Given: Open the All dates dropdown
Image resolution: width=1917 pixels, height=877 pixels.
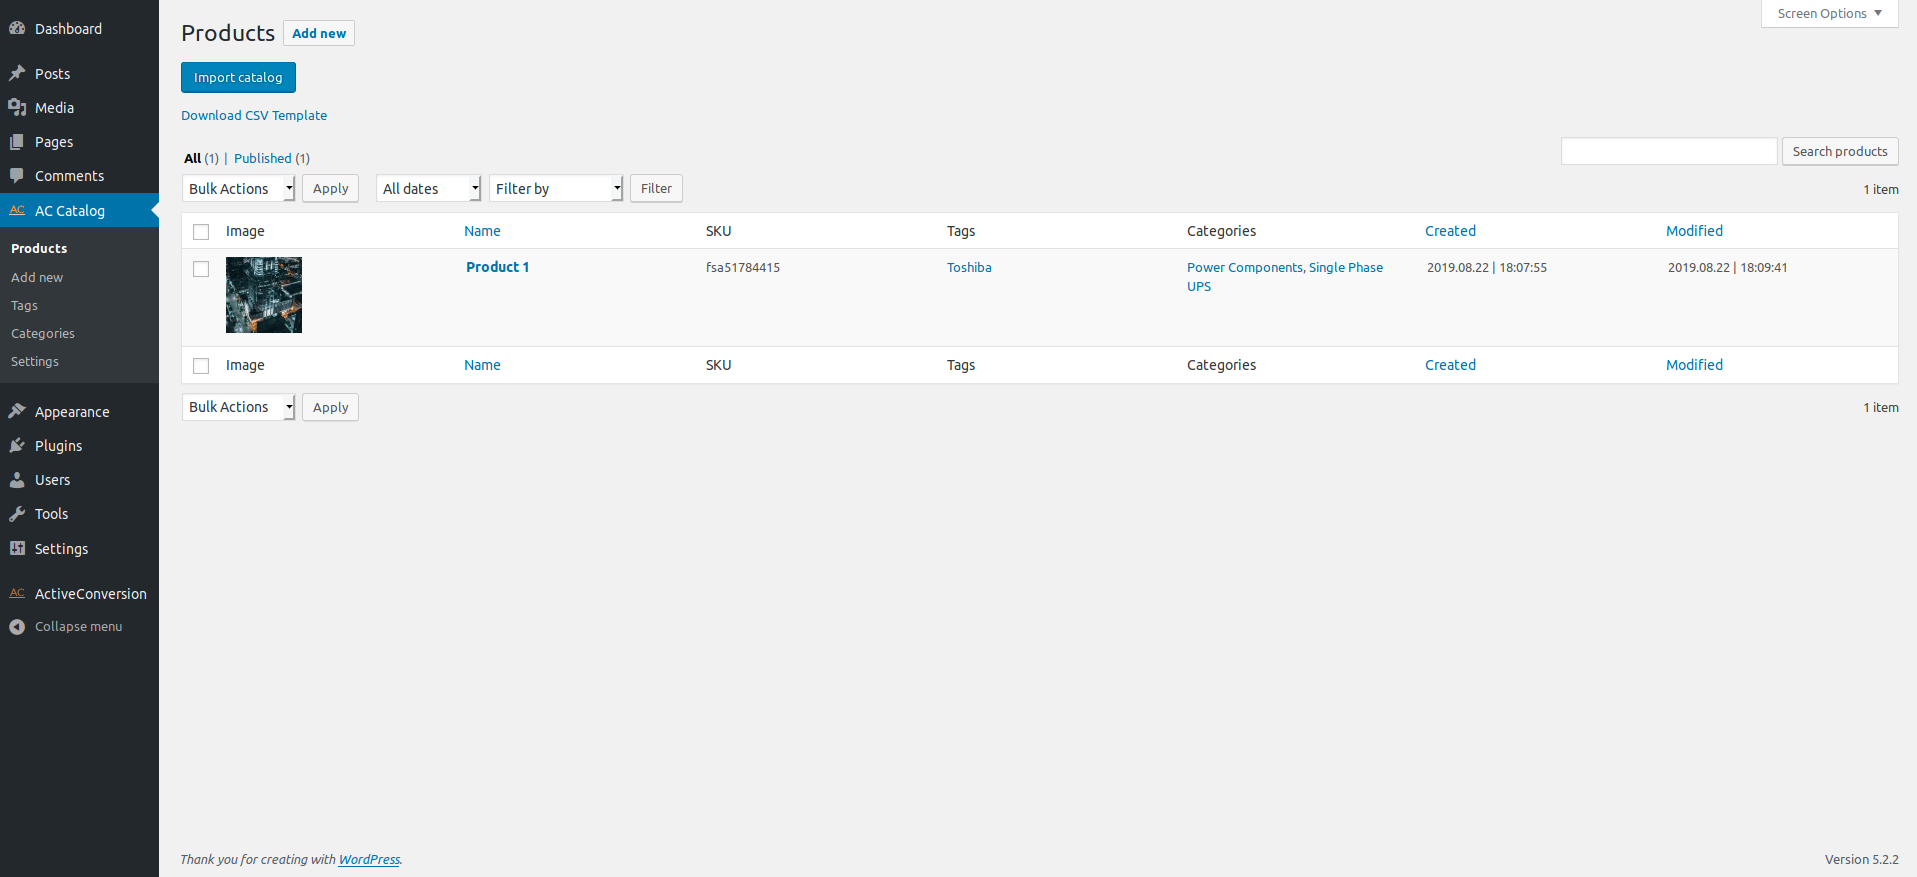Looking at the screenshot, I should [429, 188].
